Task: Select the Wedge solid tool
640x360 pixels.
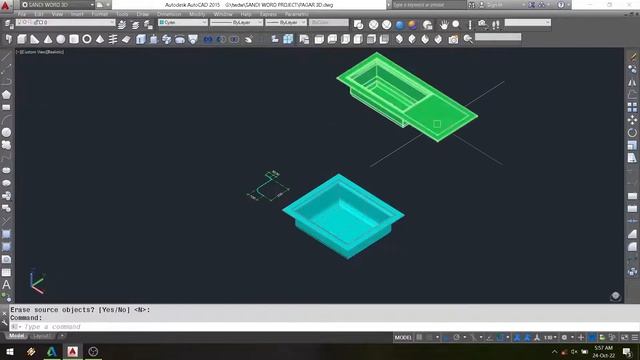Action: point(35,39)
